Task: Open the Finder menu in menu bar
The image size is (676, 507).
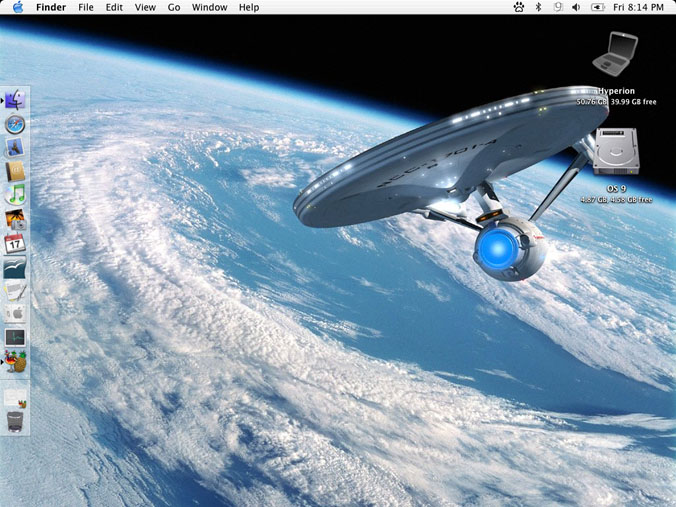Action: pos(51,7)
